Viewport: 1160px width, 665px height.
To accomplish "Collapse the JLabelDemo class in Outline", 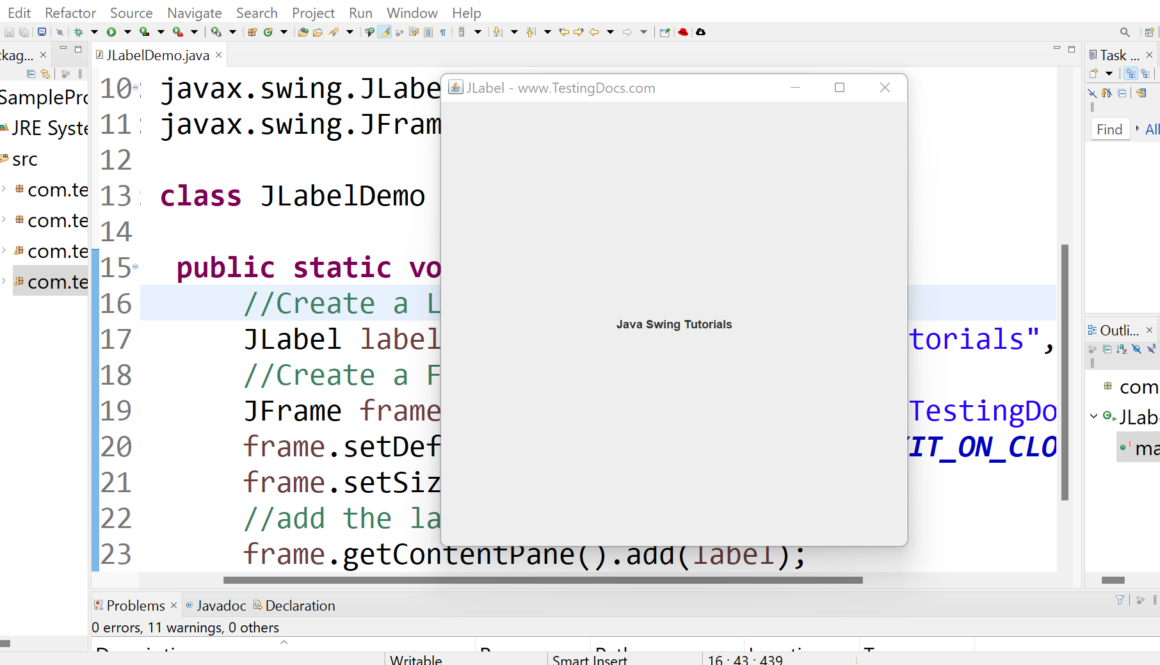I will (1094, 417).
